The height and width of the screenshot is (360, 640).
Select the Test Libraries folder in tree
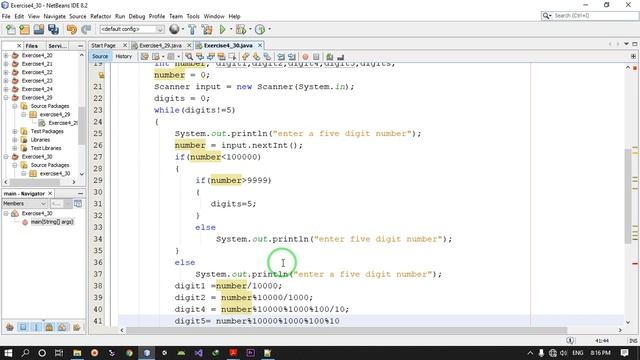point(46,148)
